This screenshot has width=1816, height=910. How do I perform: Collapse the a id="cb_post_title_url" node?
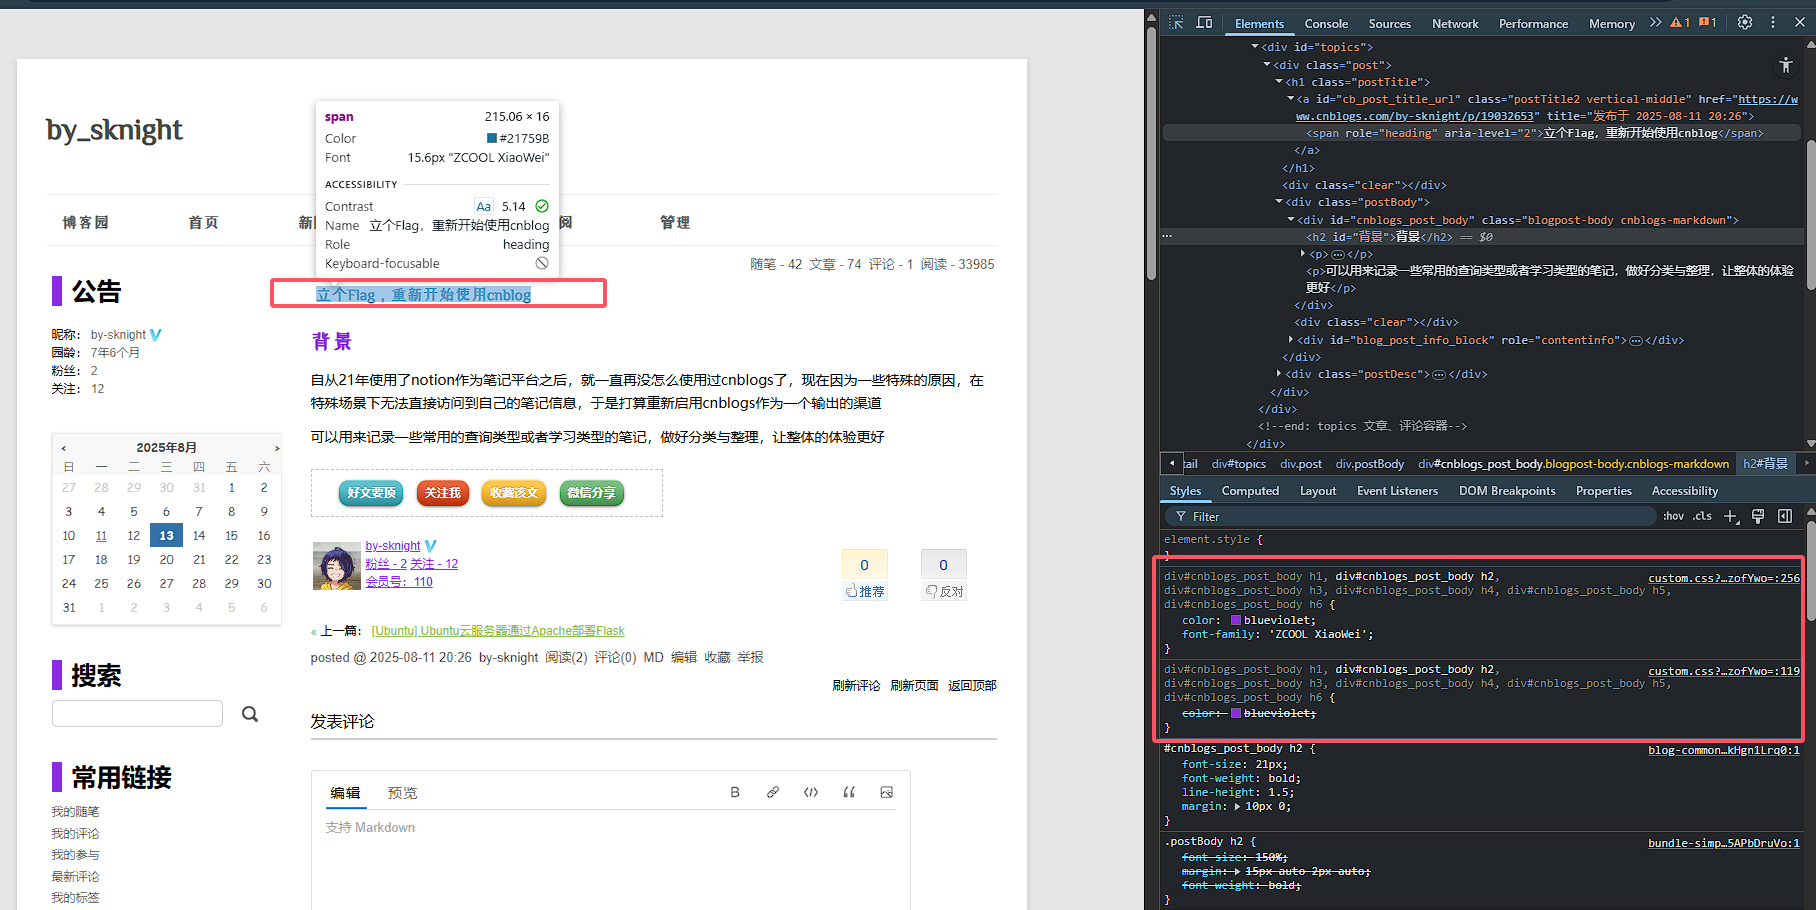1291,99
